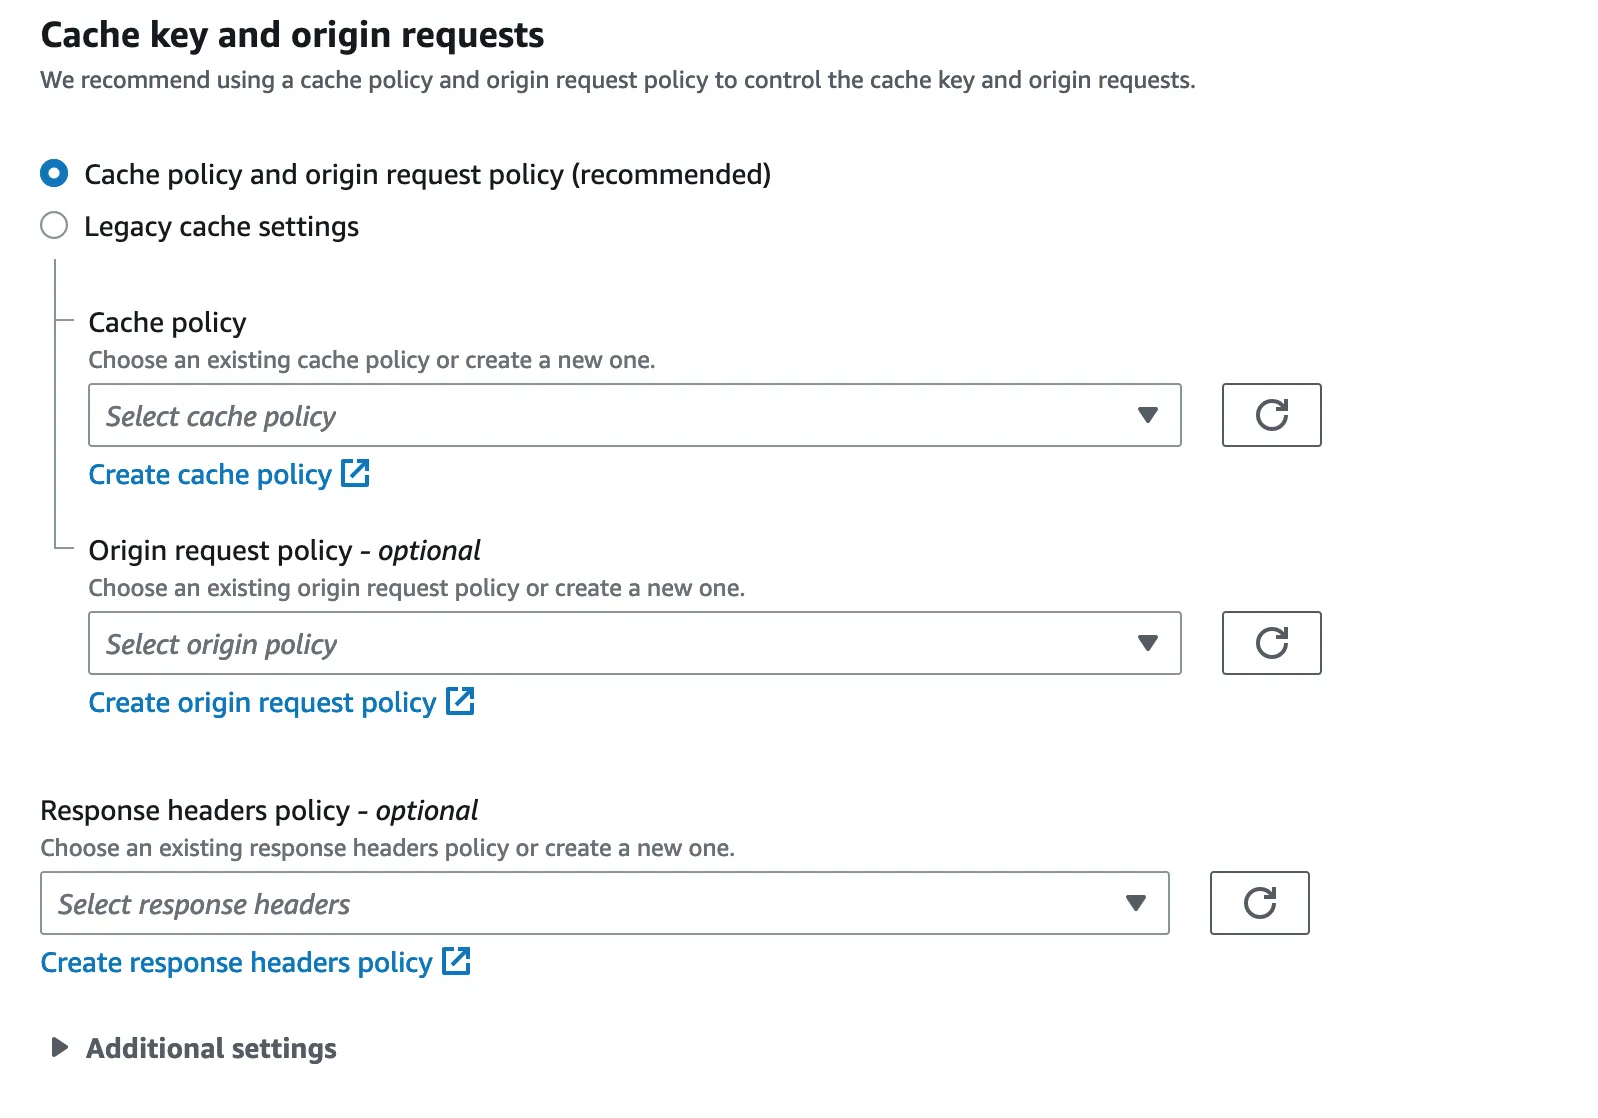Click the Select cache policy dropdown arrow

coord(1147,415)
